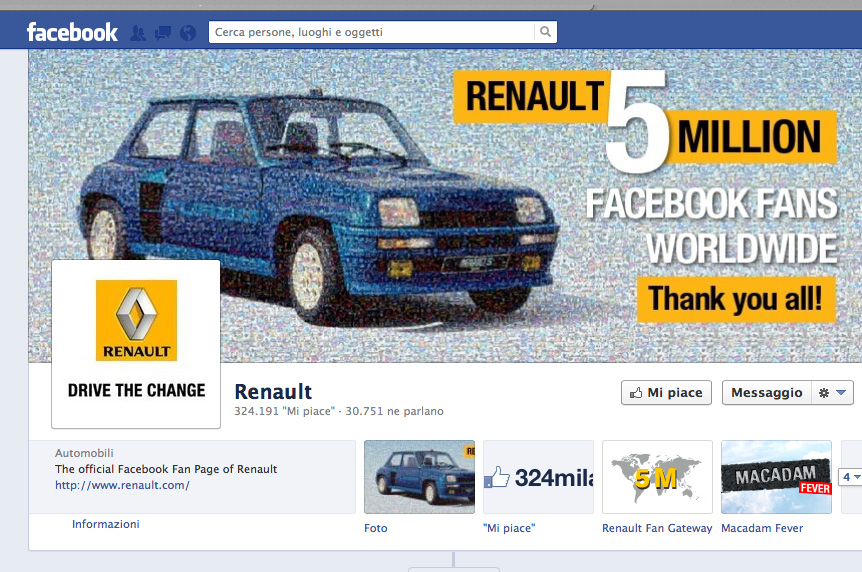Open notifications globe icon
Image resolution: width=862 pixels, height=572 pixels.
[188, 33]
